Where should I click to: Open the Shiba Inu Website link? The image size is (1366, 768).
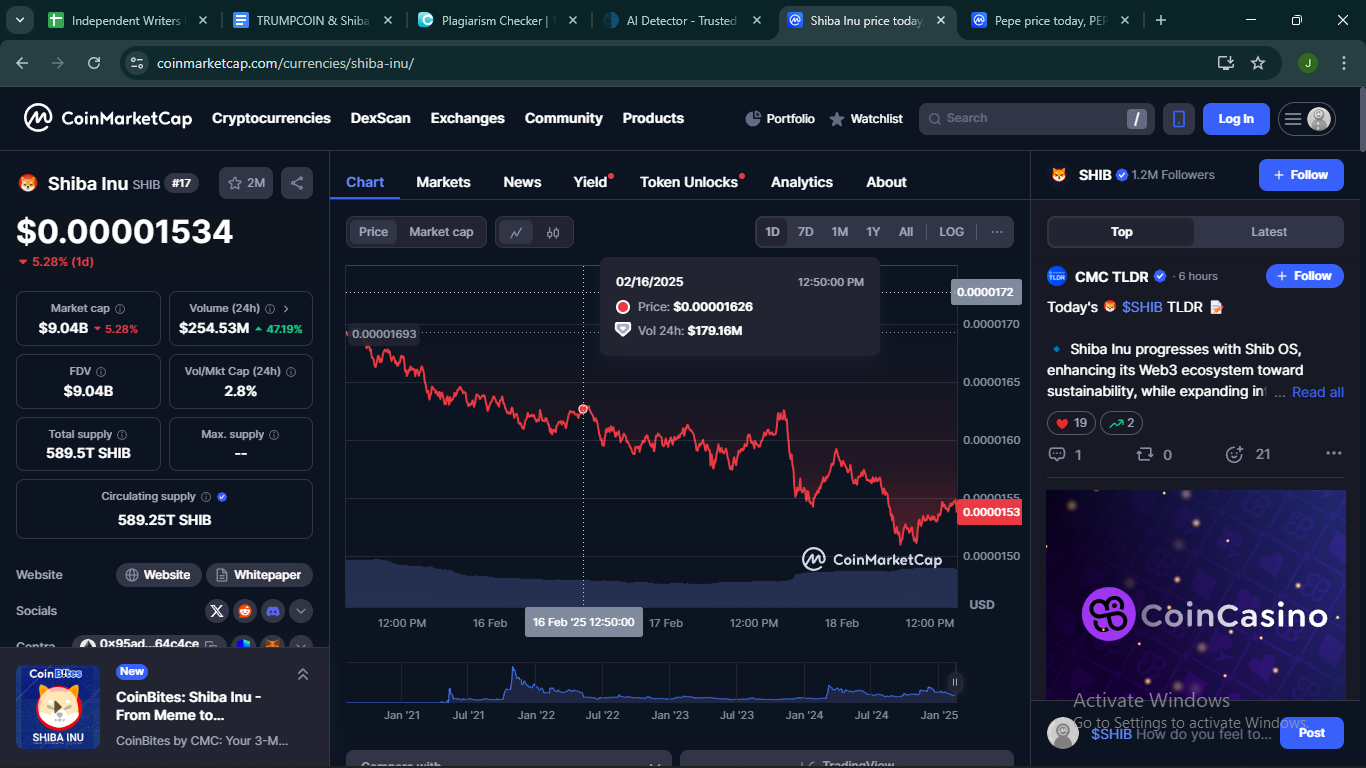click(158, 575)
